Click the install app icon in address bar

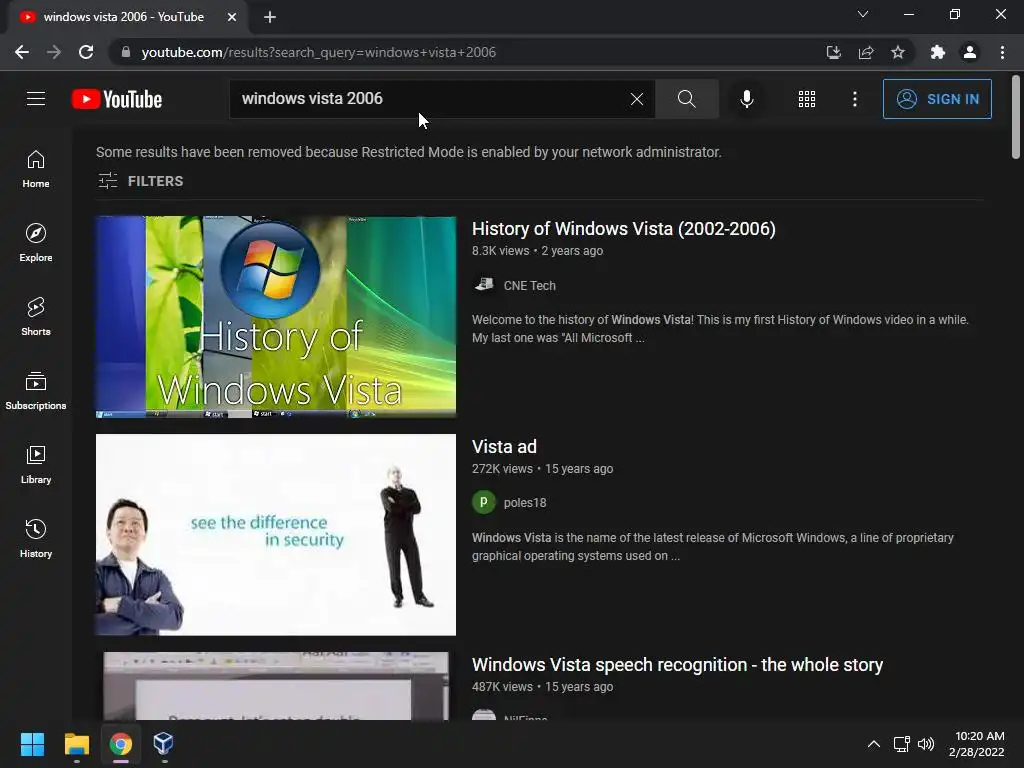[x=833, y=52]
